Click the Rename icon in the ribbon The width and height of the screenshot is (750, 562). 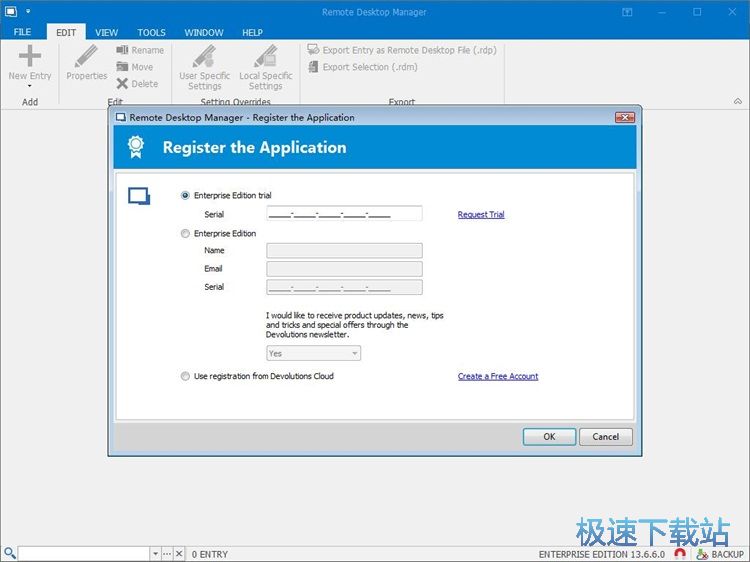click(122, 50)
